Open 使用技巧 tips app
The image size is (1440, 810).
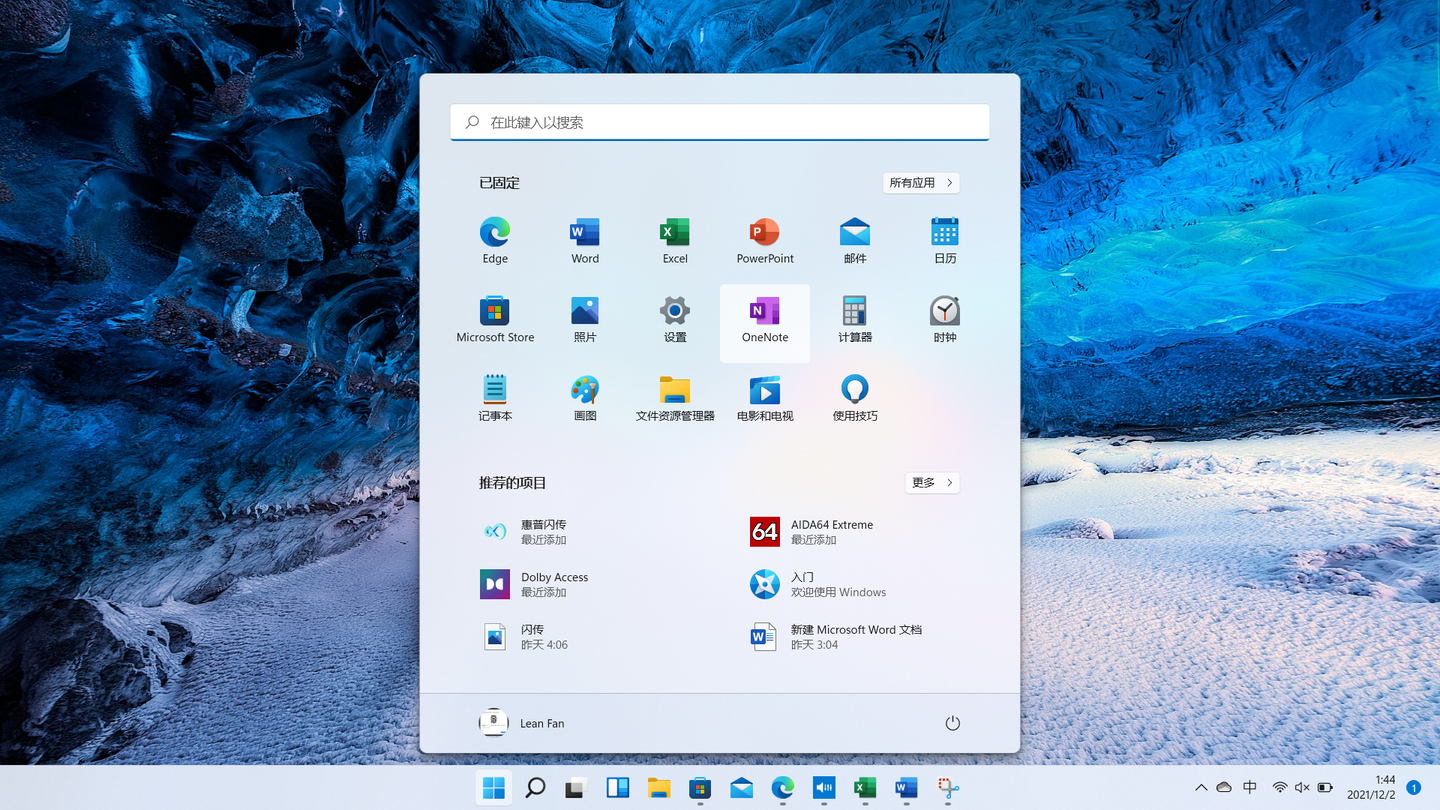click(x=855, y=398)
